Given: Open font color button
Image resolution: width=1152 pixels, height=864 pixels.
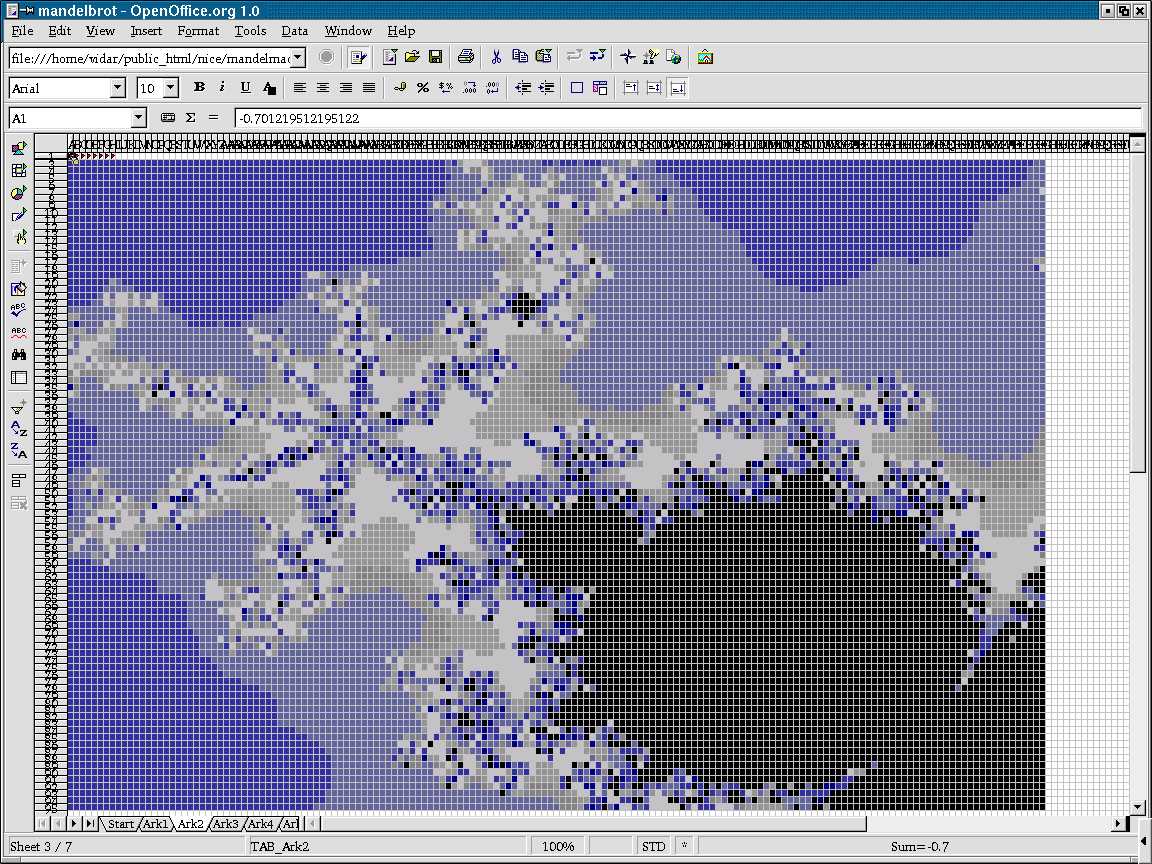Looking at the screenshot, I should (x=269, y=87).
